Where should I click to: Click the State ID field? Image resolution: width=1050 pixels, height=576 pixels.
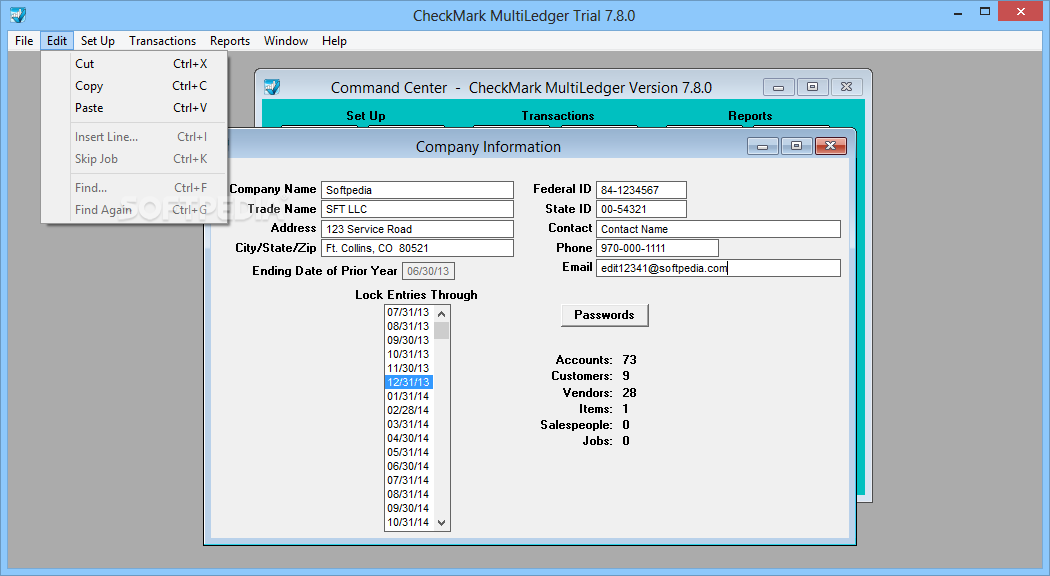(641, 209)
